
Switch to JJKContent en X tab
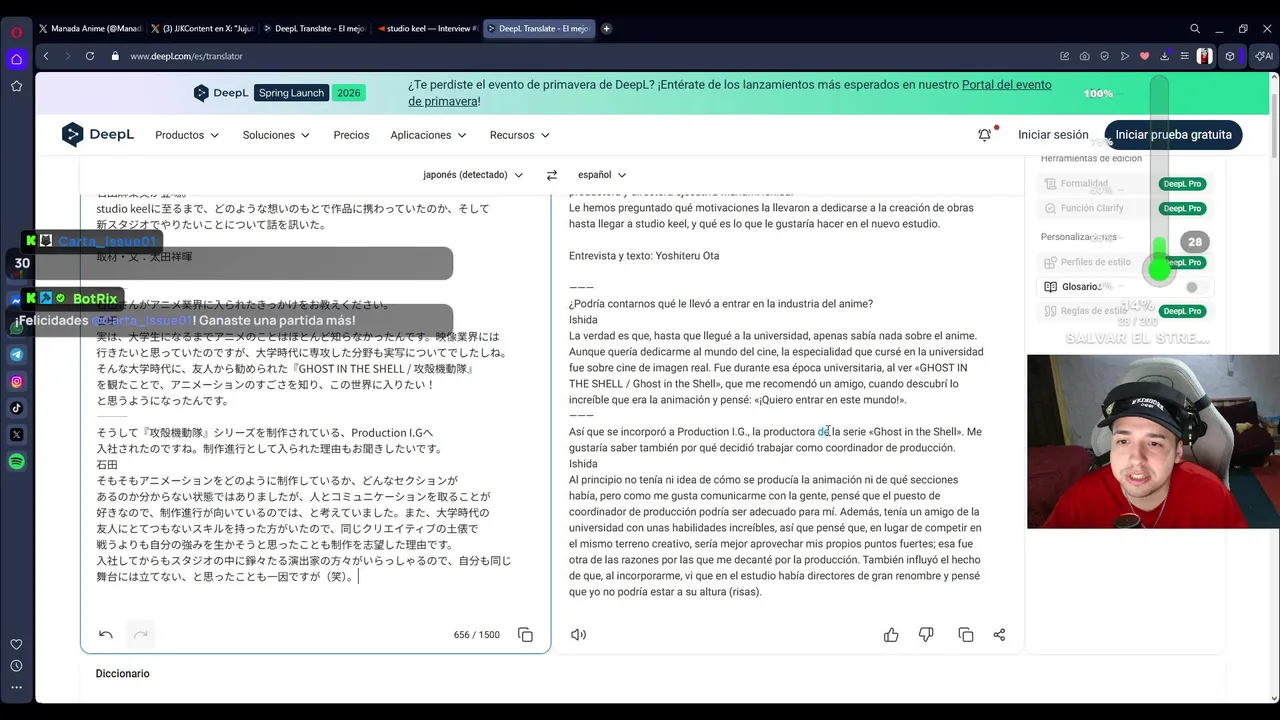[x=203, y=29]
